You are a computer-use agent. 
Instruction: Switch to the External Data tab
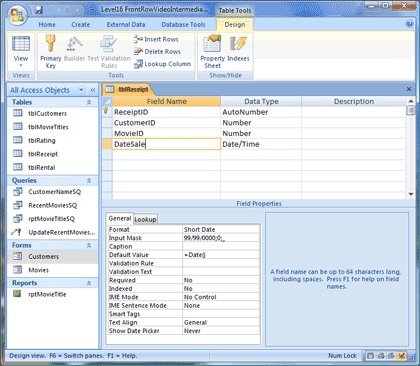[x=126, y=25]
